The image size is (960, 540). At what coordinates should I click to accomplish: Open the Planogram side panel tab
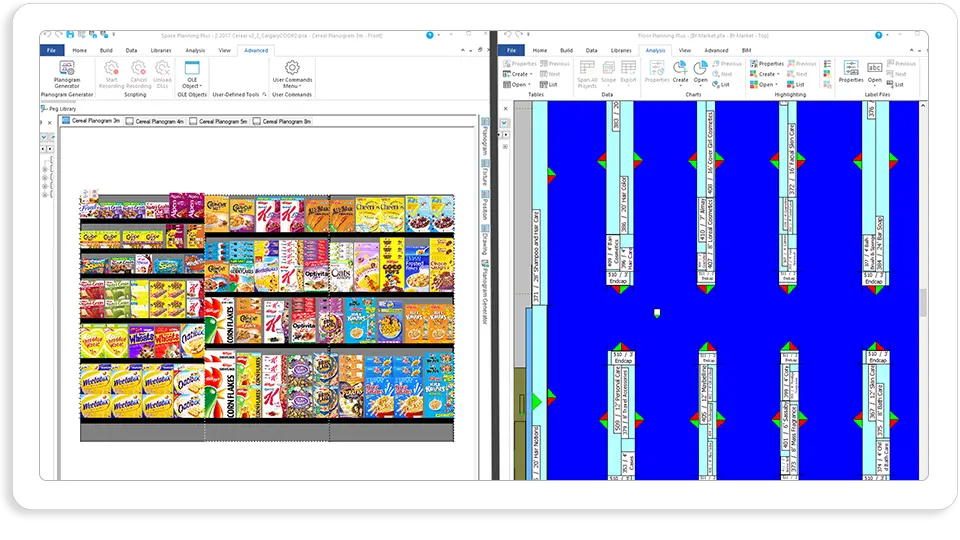coord(485,136)
